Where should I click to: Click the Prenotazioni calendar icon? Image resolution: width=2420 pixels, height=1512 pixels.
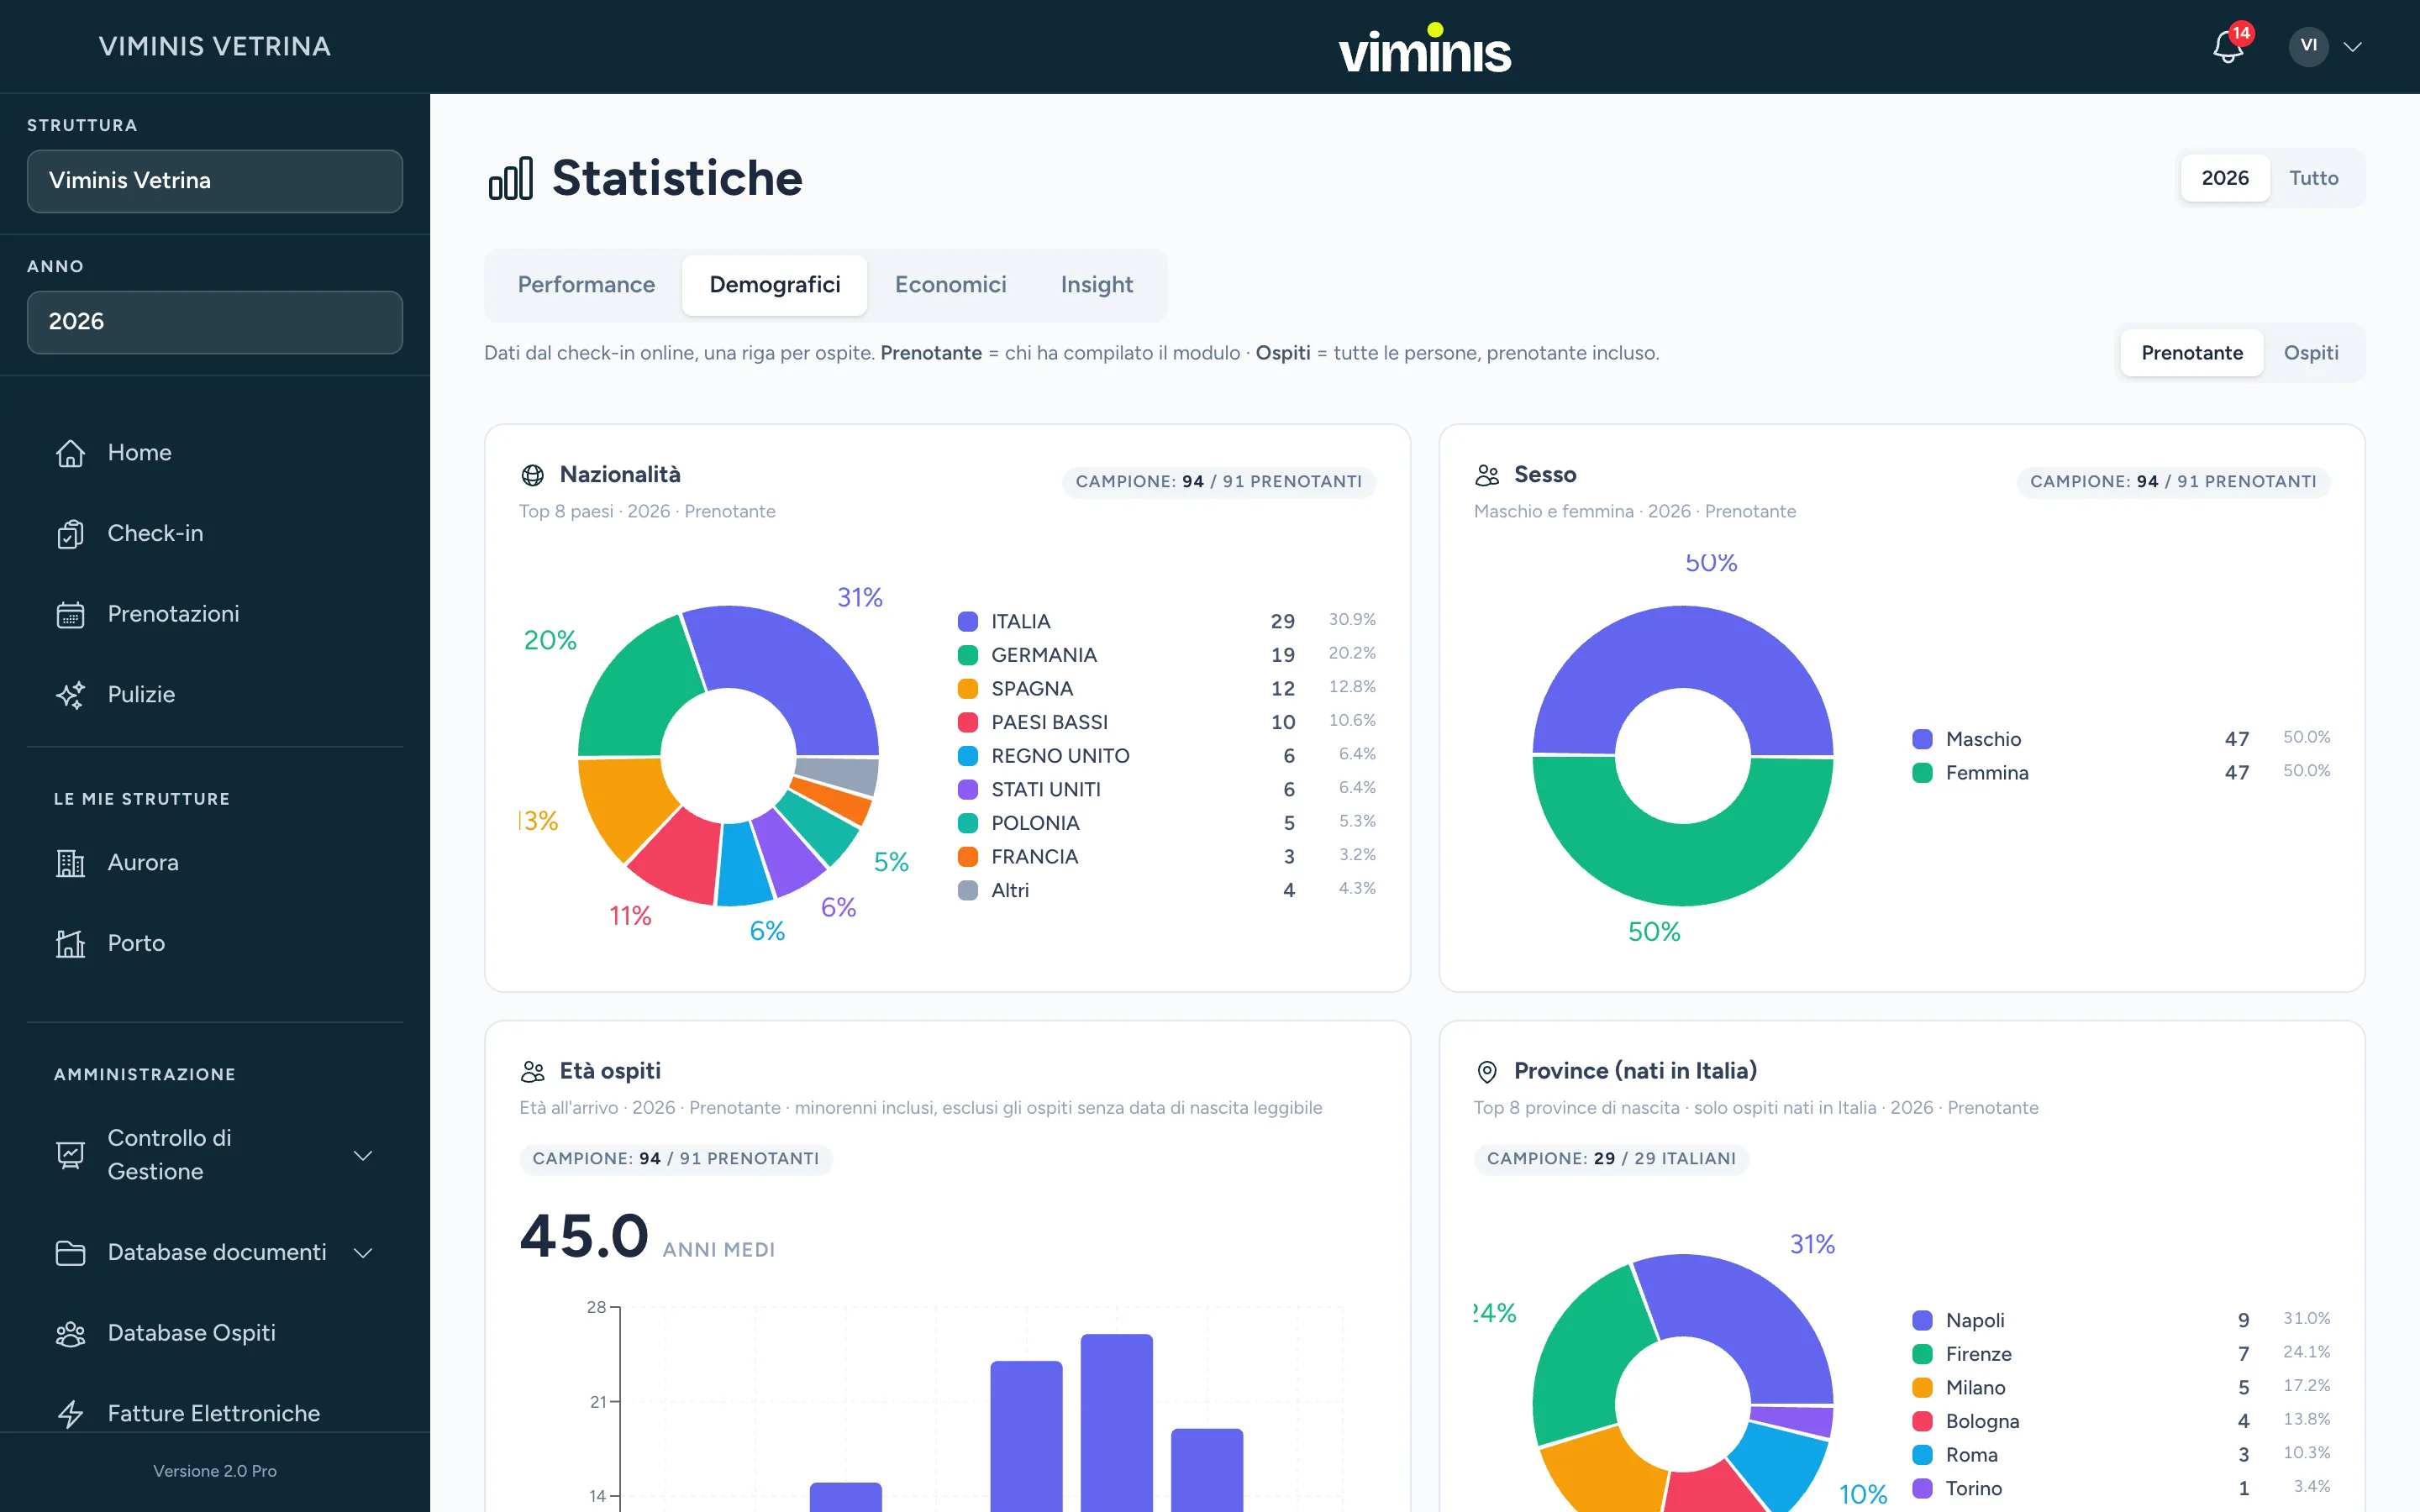click(x=70, y=614)
